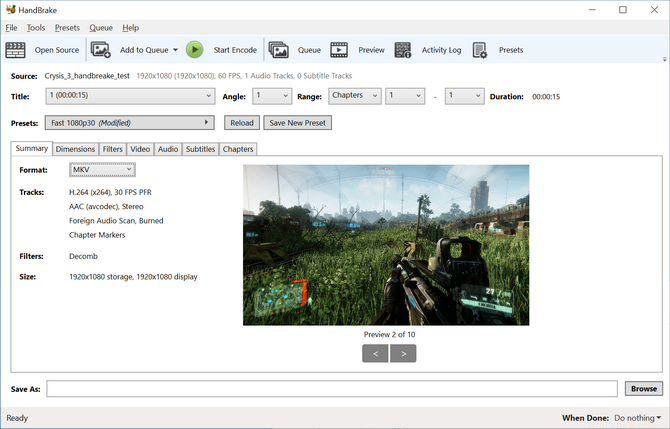Click the Open Source film clapper icon

pyautogui.click(x=16, y=50)
